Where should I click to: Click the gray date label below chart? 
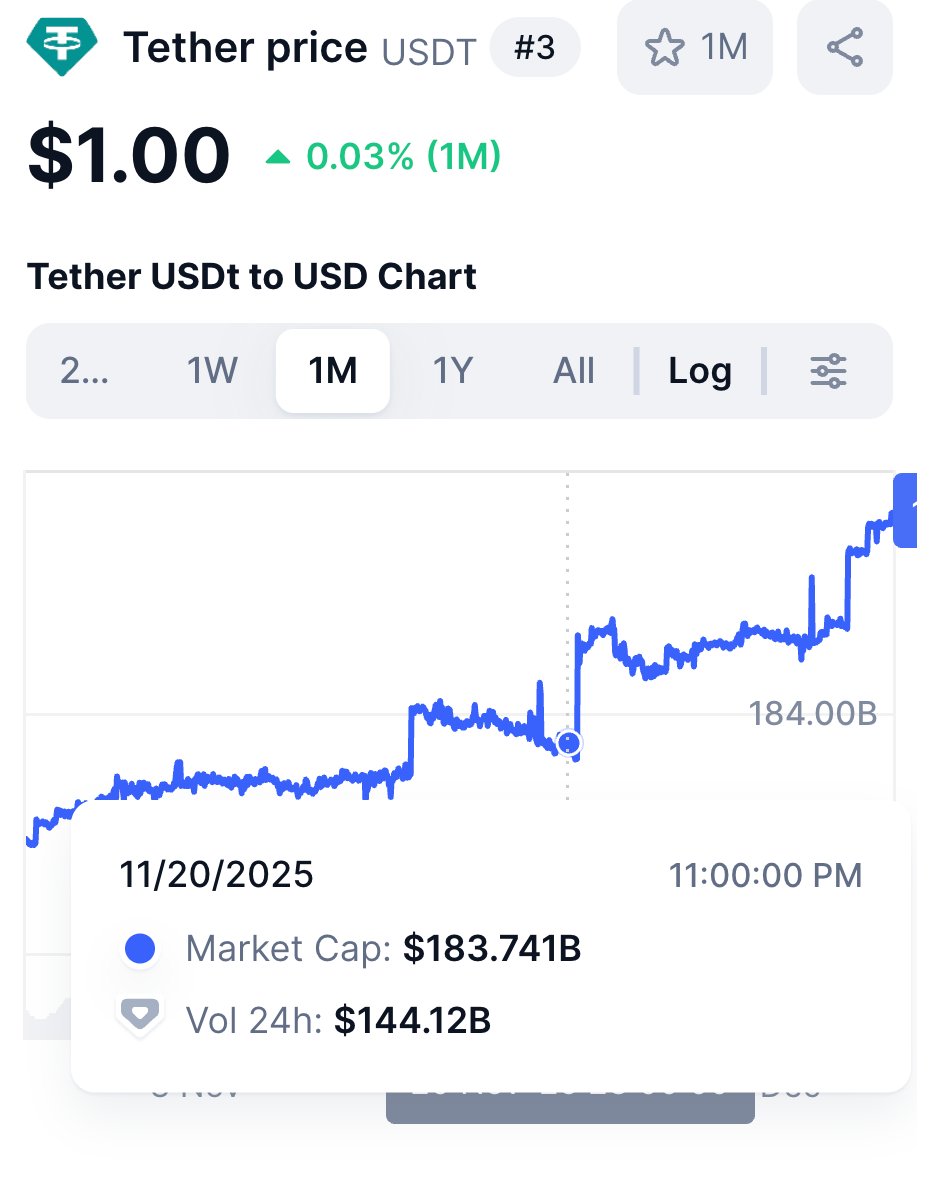[570, 1107]
